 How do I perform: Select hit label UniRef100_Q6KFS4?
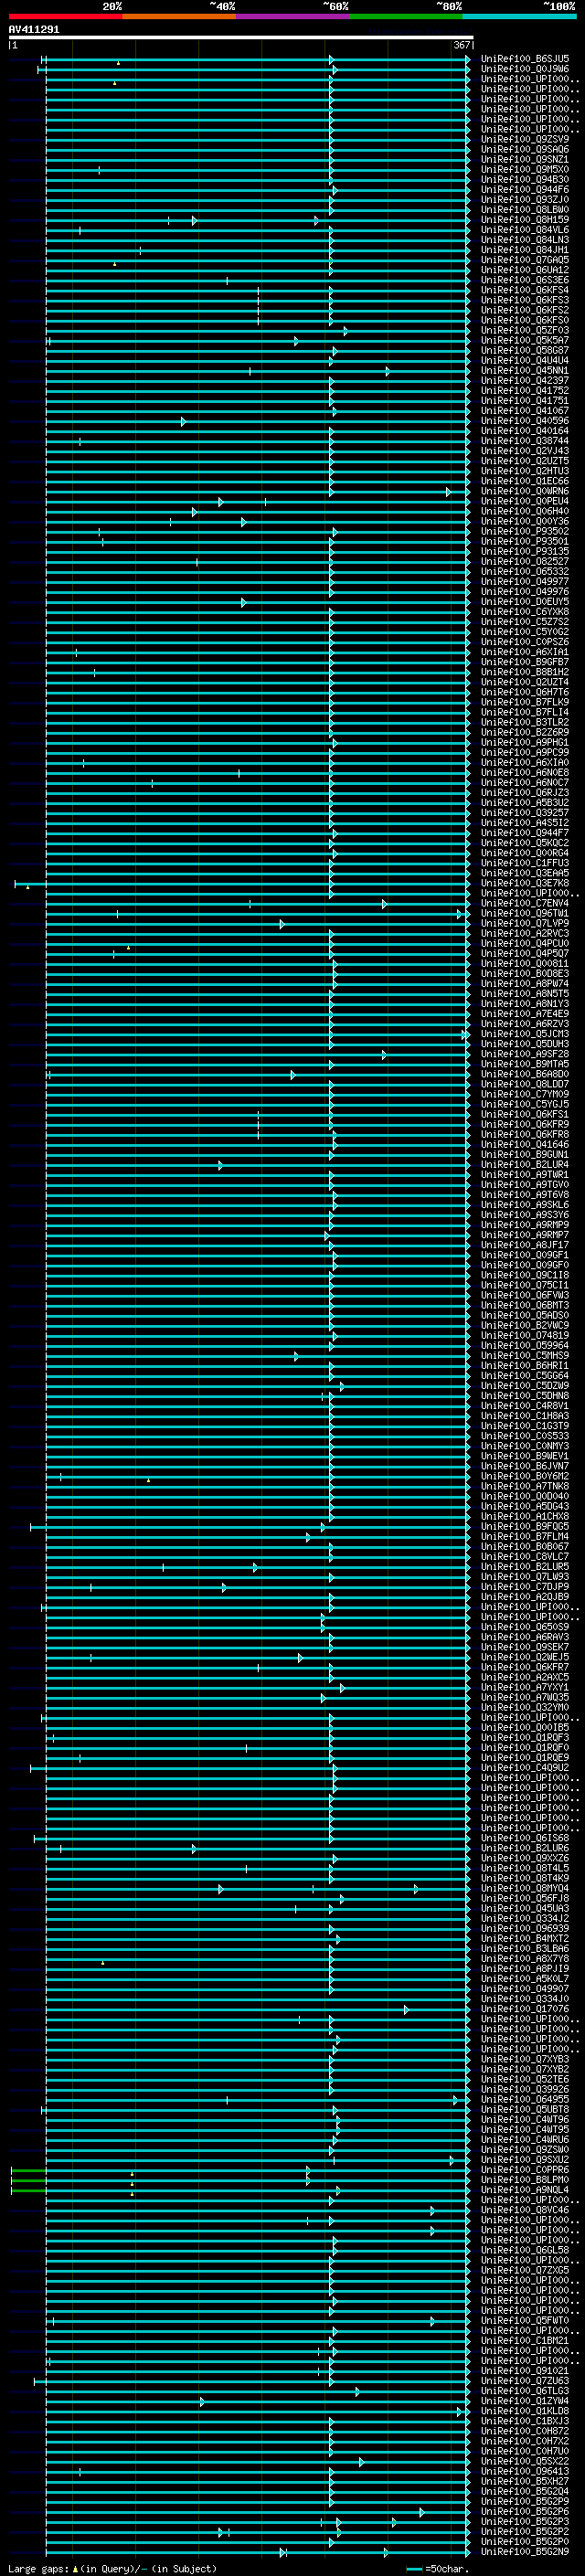pos(525,290)
